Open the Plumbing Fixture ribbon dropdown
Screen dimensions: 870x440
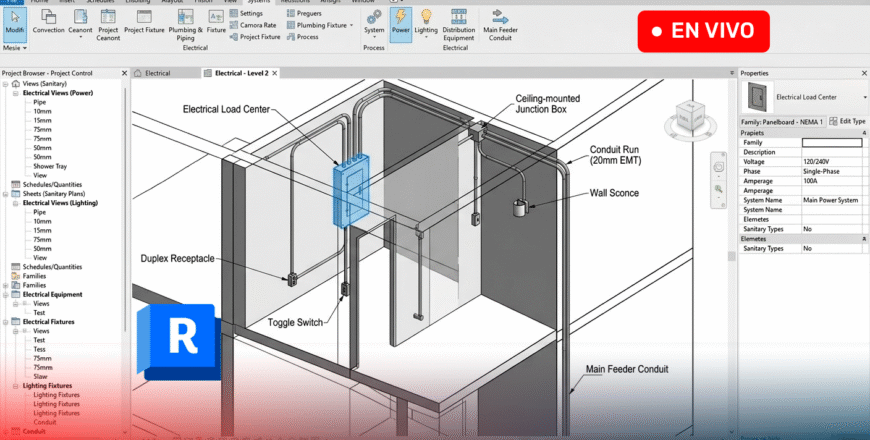[352, 25]
